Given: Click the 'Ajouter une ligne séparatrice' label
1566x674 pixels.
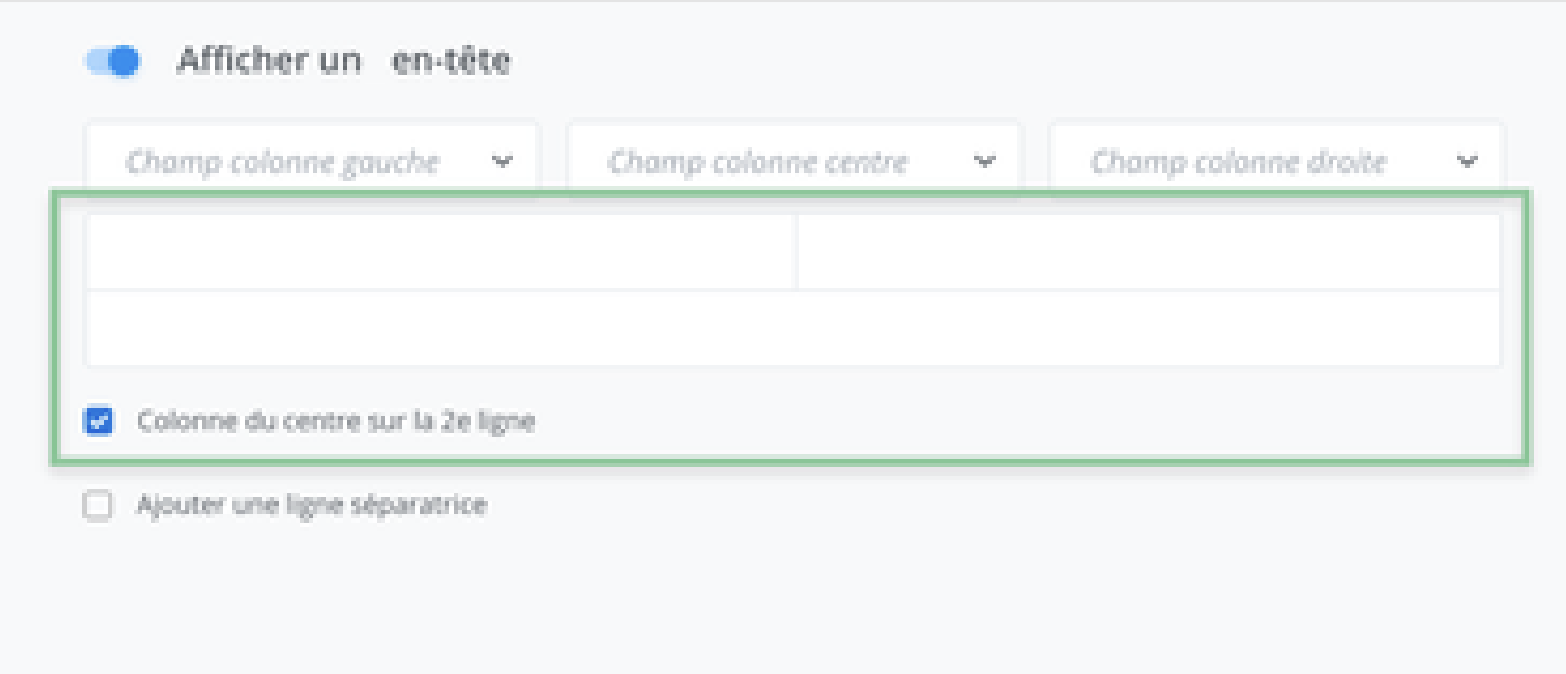Looking at the screenshot, I should click(311, 505).
